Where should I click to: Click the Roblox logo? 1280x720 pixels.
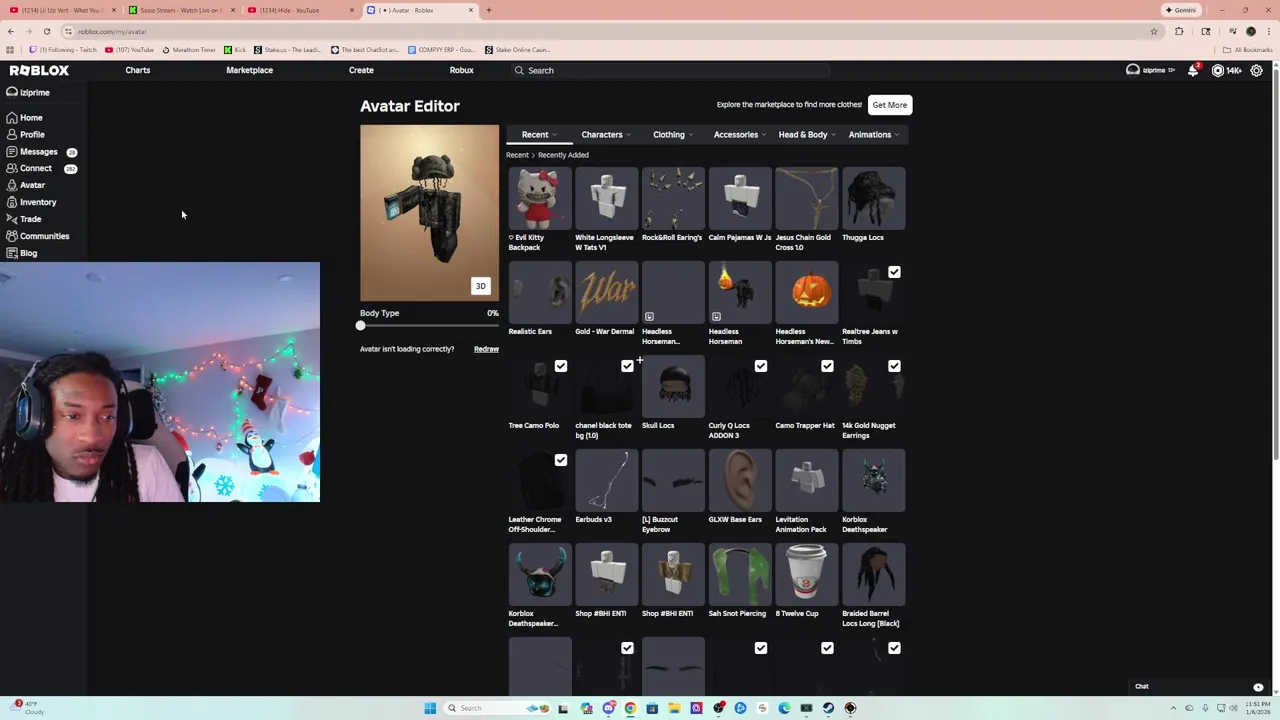[39, 70]
